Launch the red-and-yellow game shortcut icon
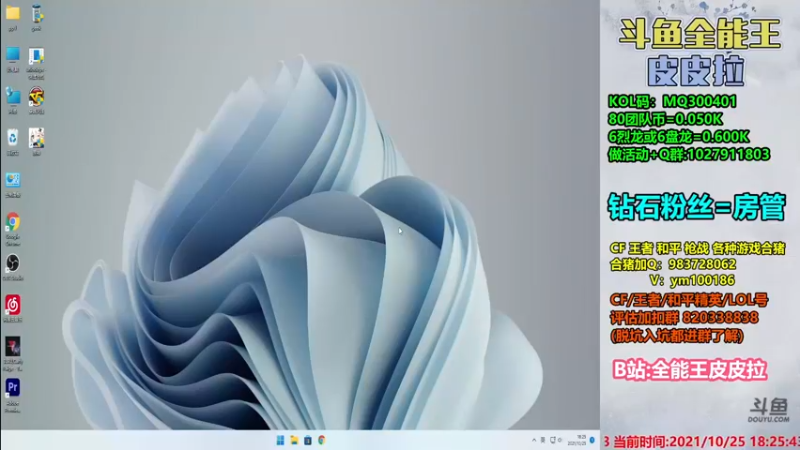Viewport: 800px width, 450px height. pos(36,96)
